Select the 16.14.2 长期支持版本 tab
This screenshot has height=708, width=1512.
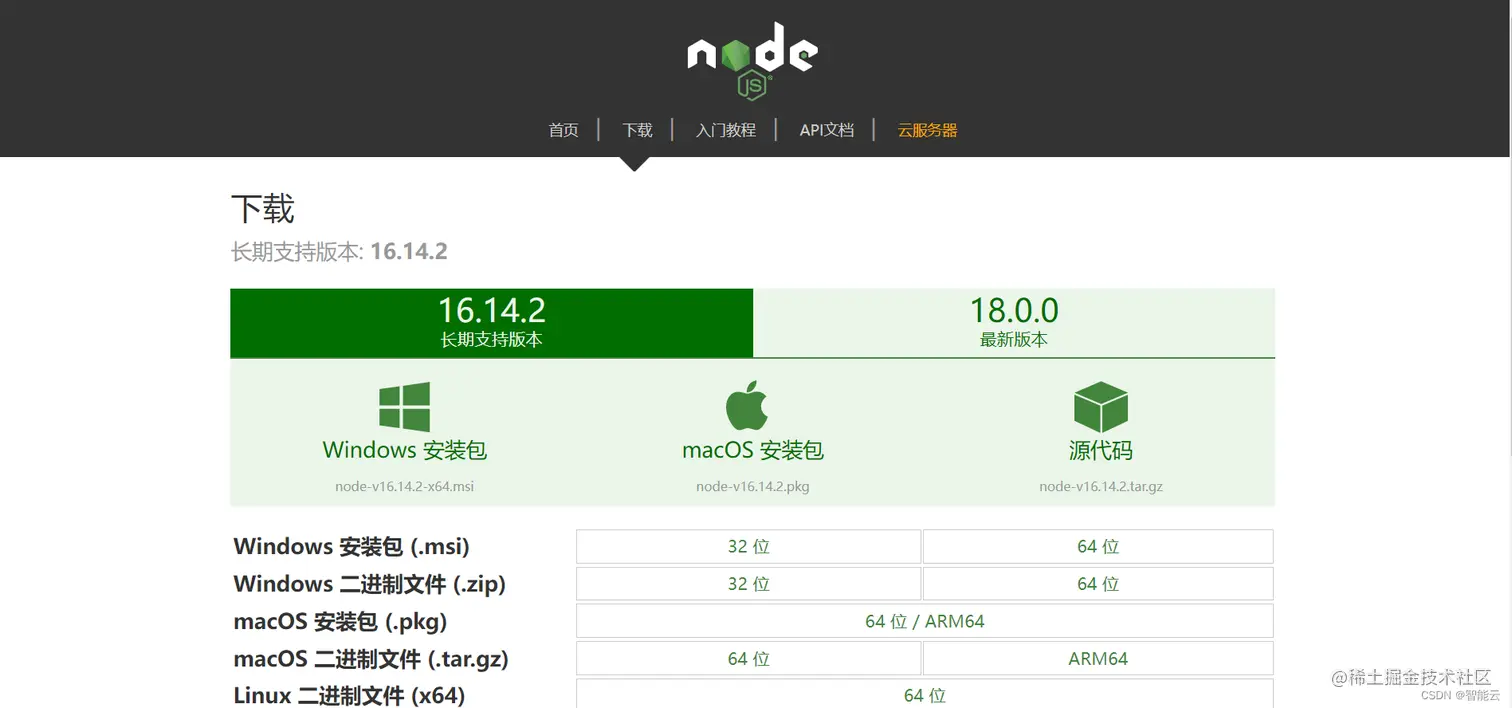click(x=491, y=323)
